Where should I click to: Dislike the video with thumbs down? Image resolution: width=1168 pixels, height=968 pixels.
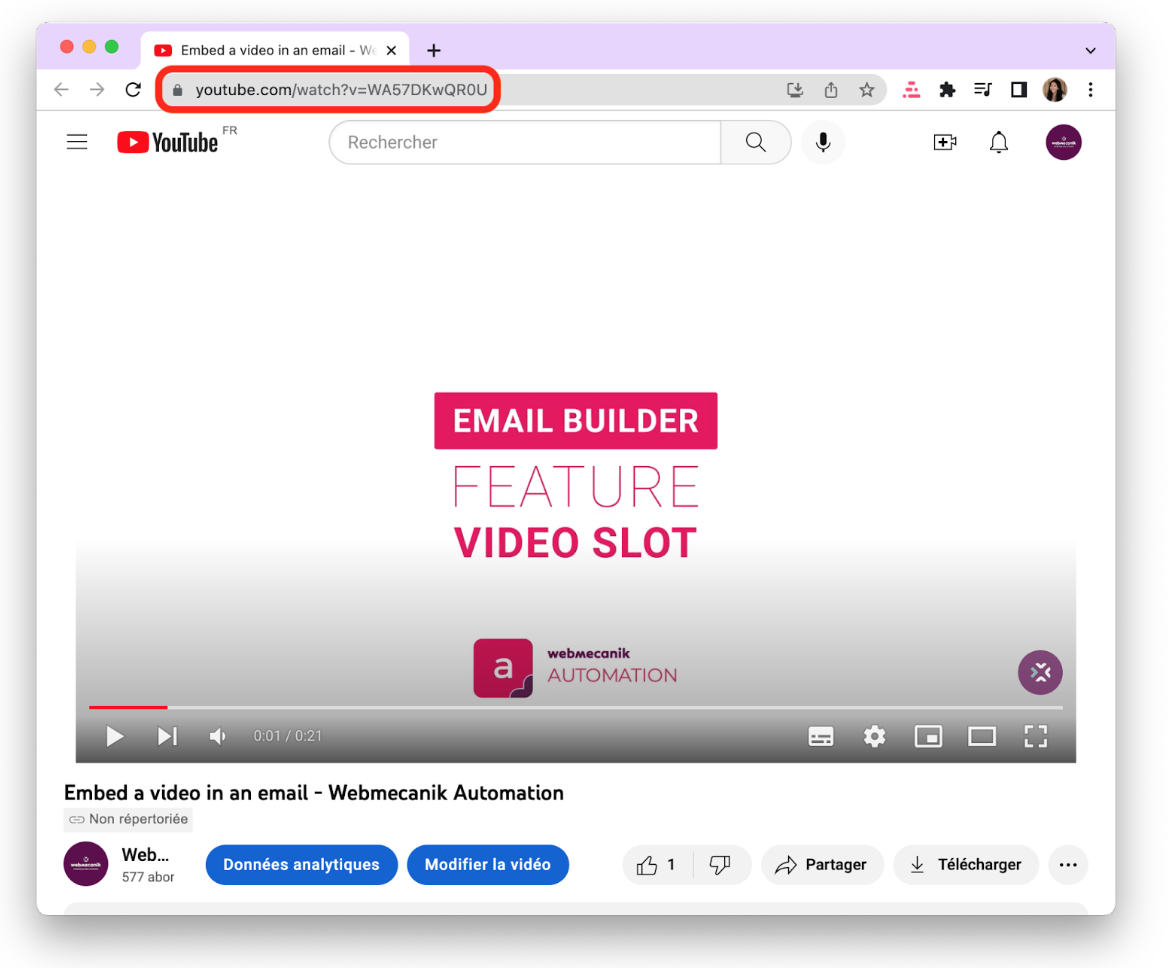tap(720, 864)
